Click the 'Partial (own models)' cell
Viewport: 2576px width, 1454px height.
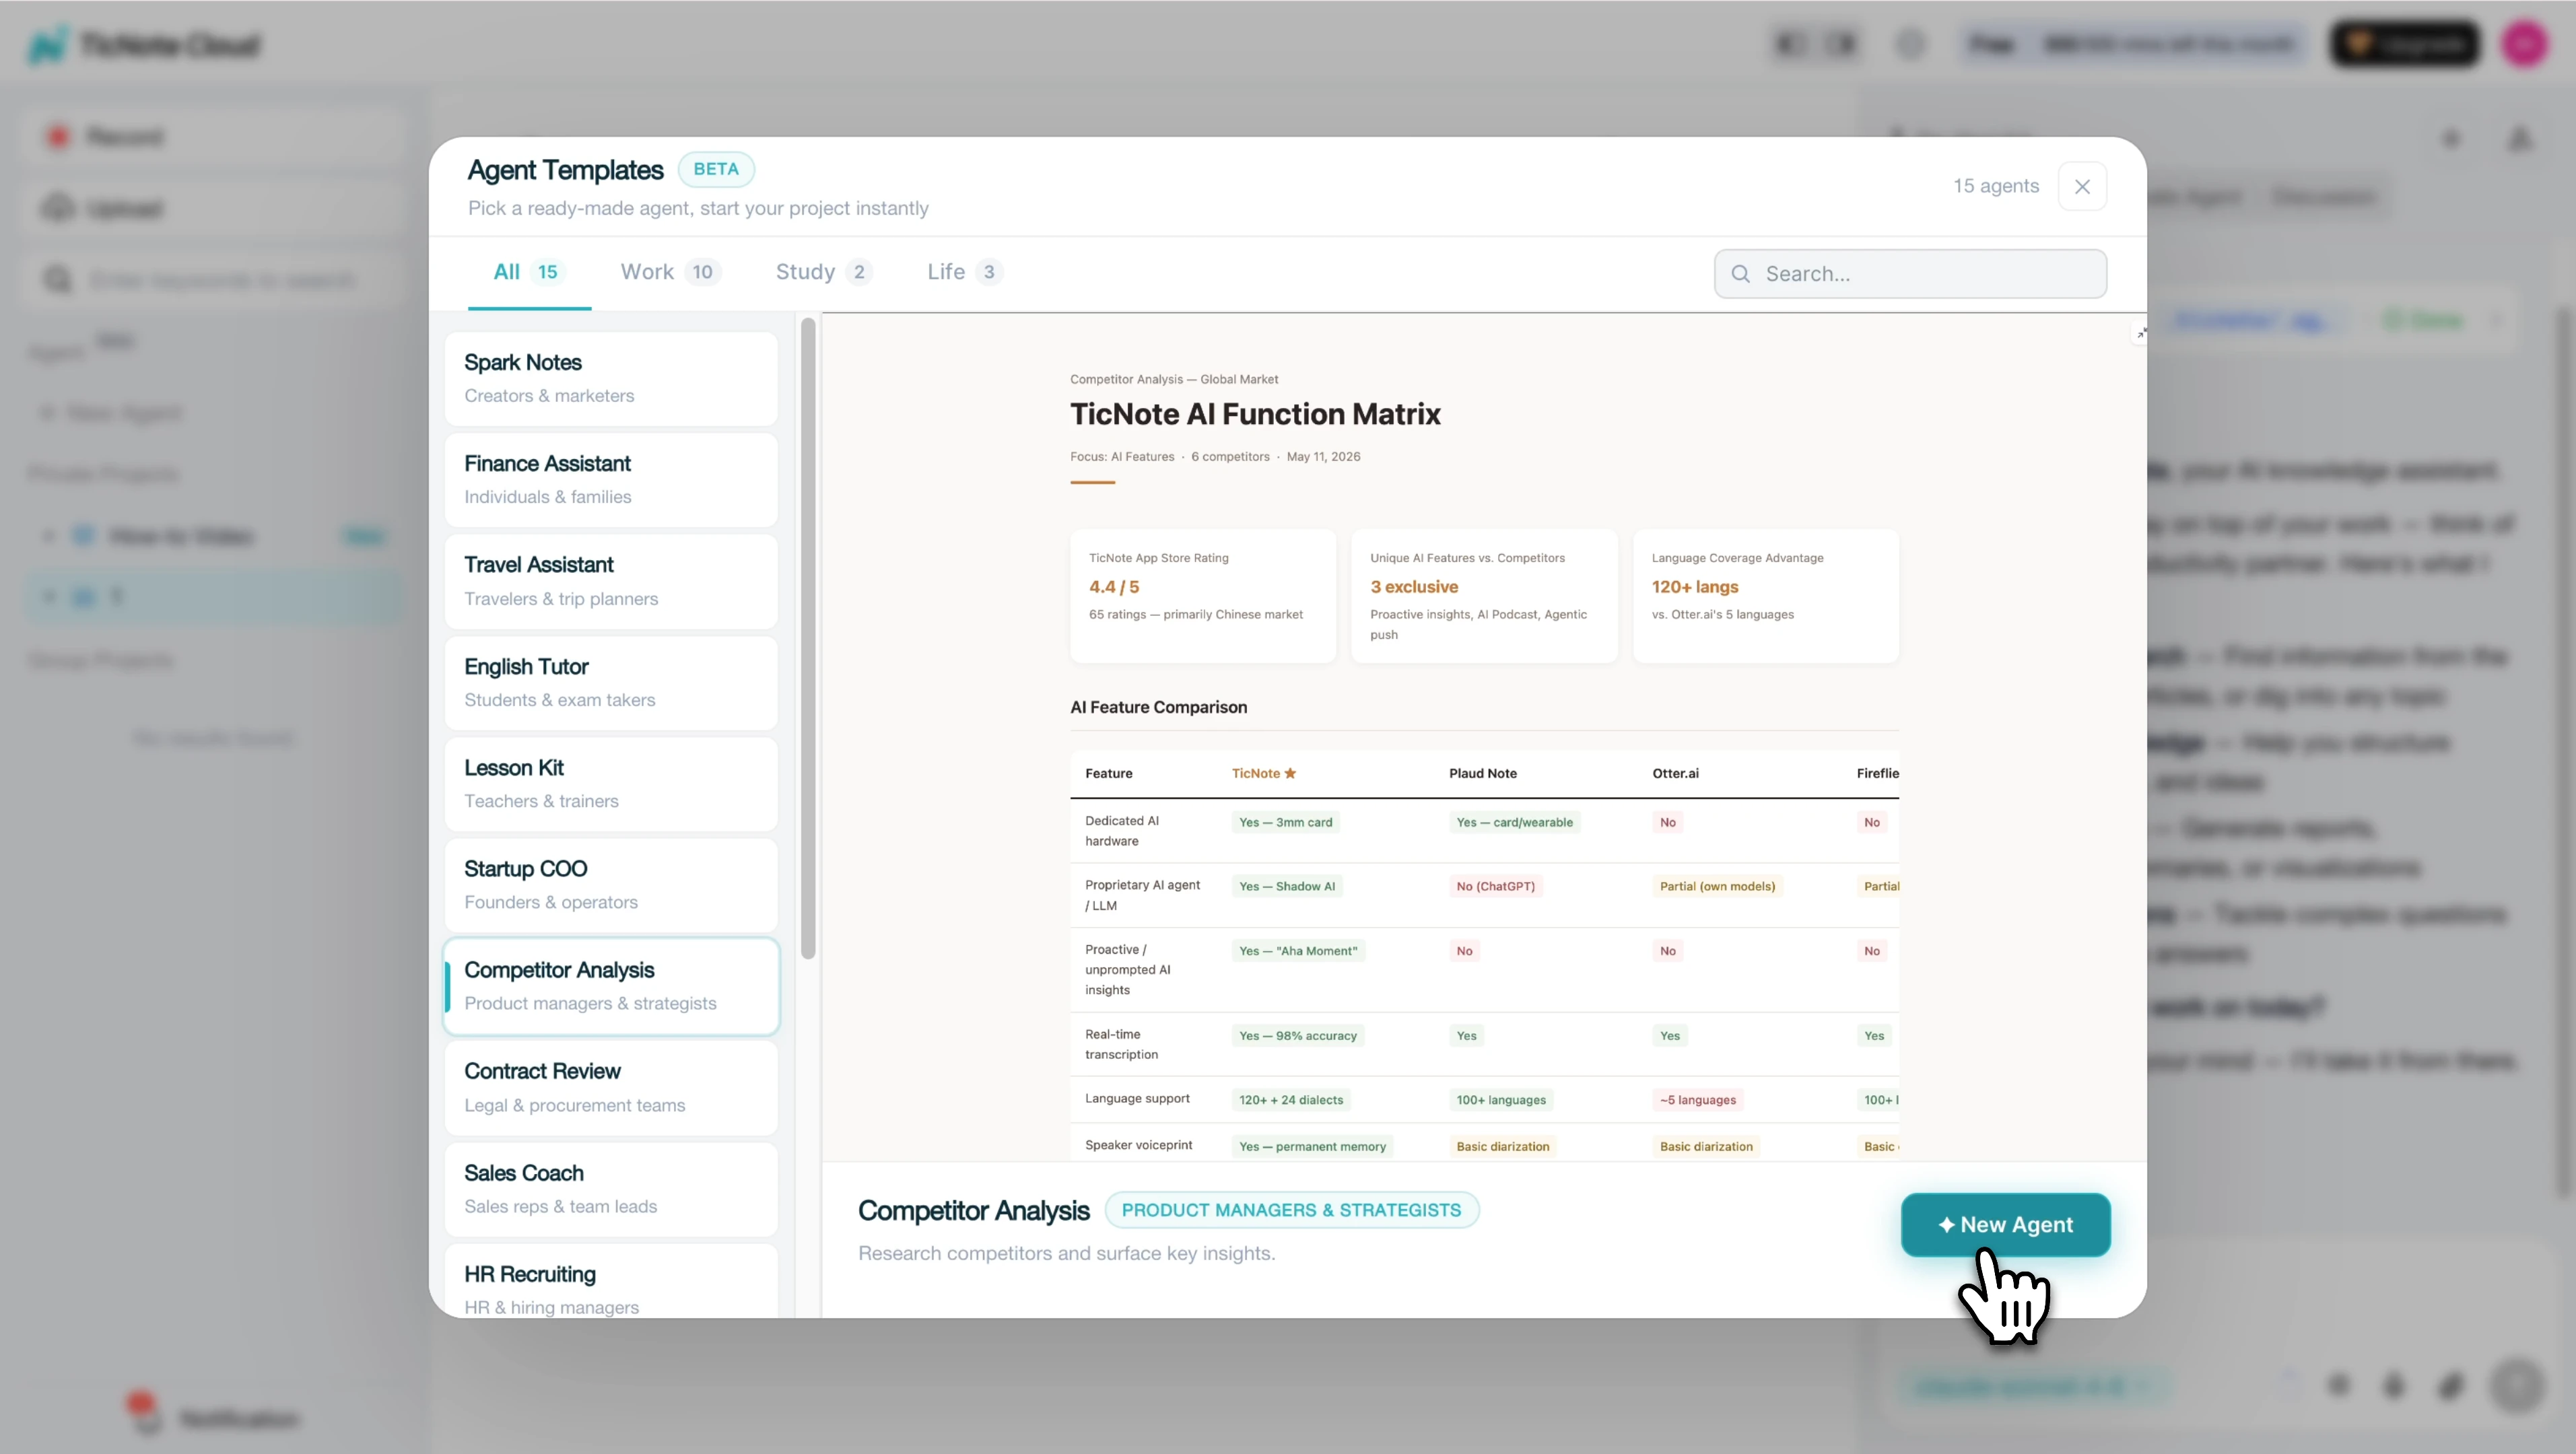pyautogui.click(x=1717, y=886)
